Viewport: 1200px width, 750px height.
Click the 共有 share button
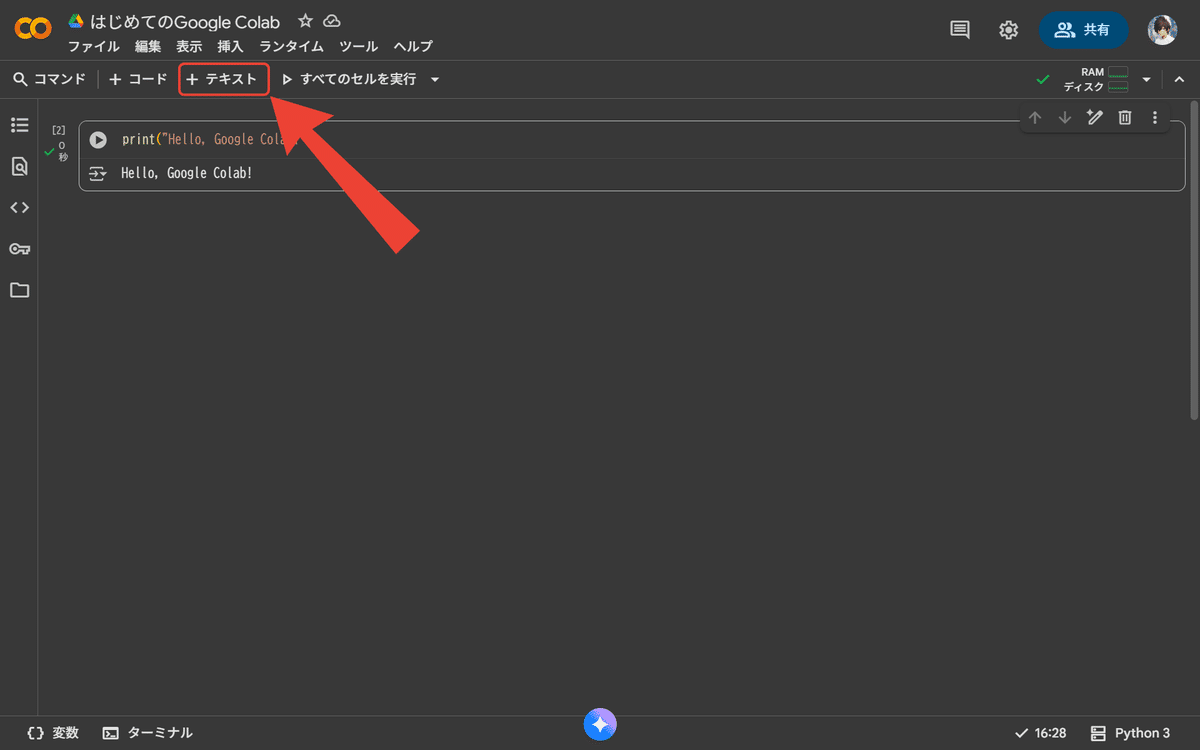1084,30
